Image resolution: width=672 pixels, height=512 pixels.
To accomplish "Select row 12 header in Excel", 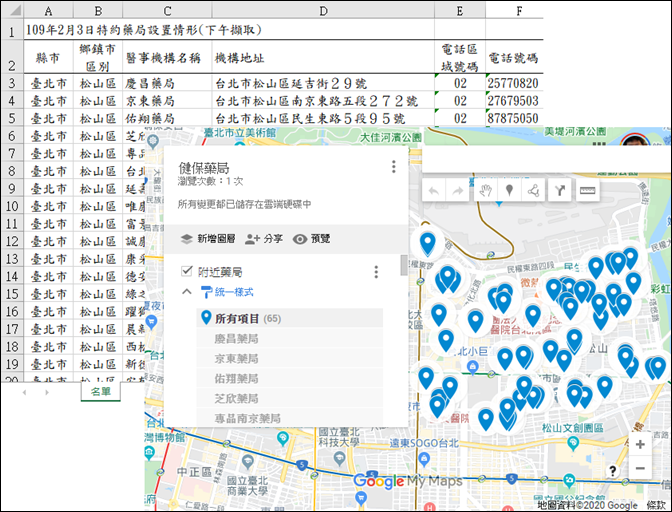I will click(x=12, y=241).
